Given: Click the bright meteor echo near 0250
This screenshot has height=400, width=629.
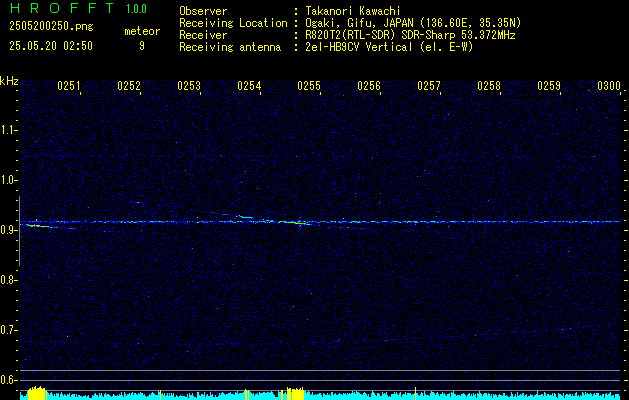Looking at the screenshot, I should pos(38,226).
